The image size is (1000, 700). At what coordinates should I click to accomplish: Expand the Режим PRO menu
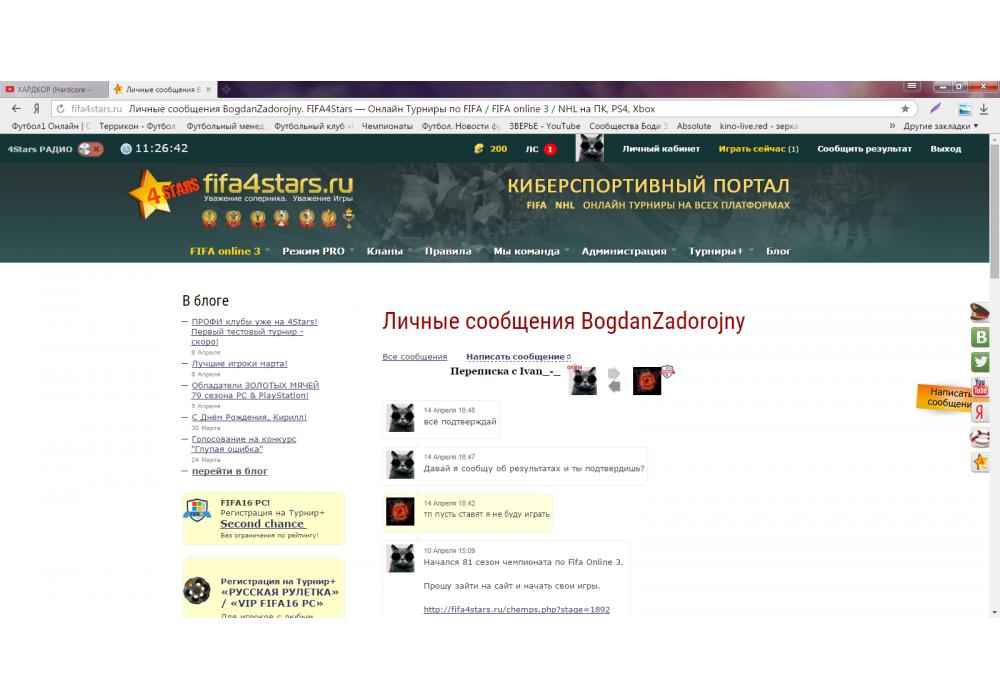pos(317,251)
